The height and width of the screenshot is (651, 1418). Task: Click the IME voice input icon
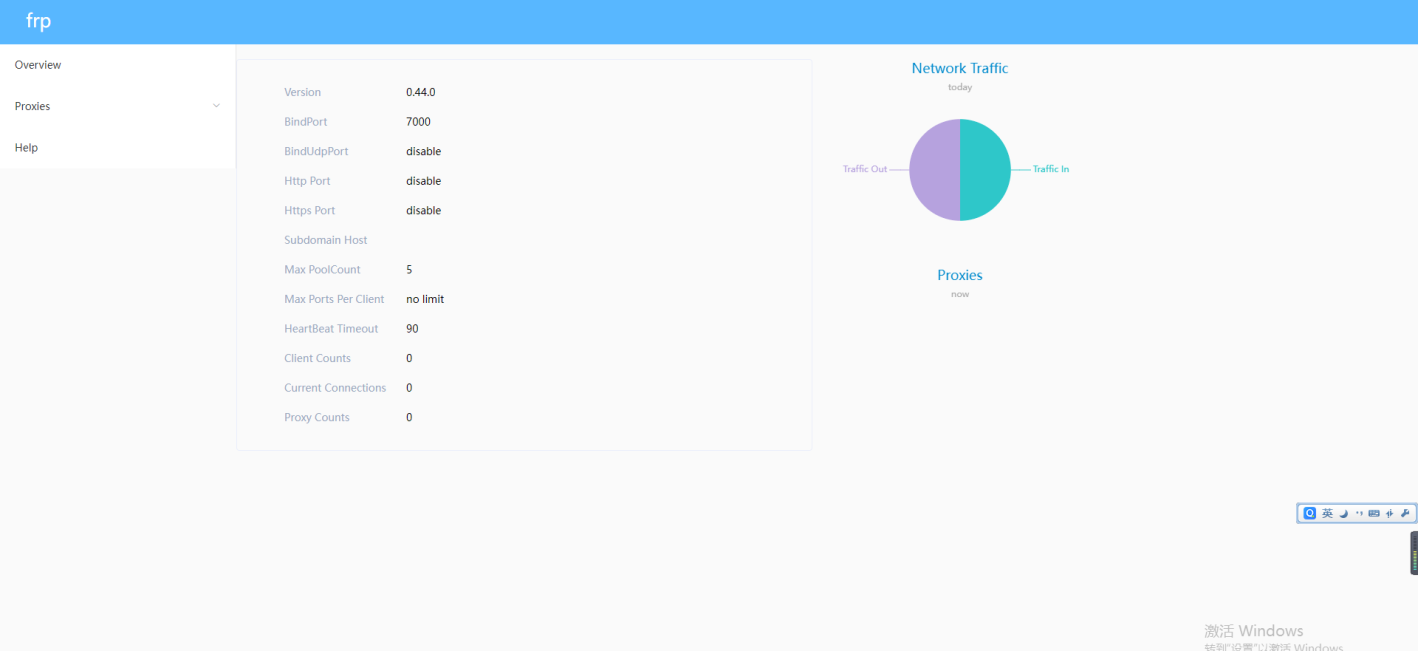1389,513
